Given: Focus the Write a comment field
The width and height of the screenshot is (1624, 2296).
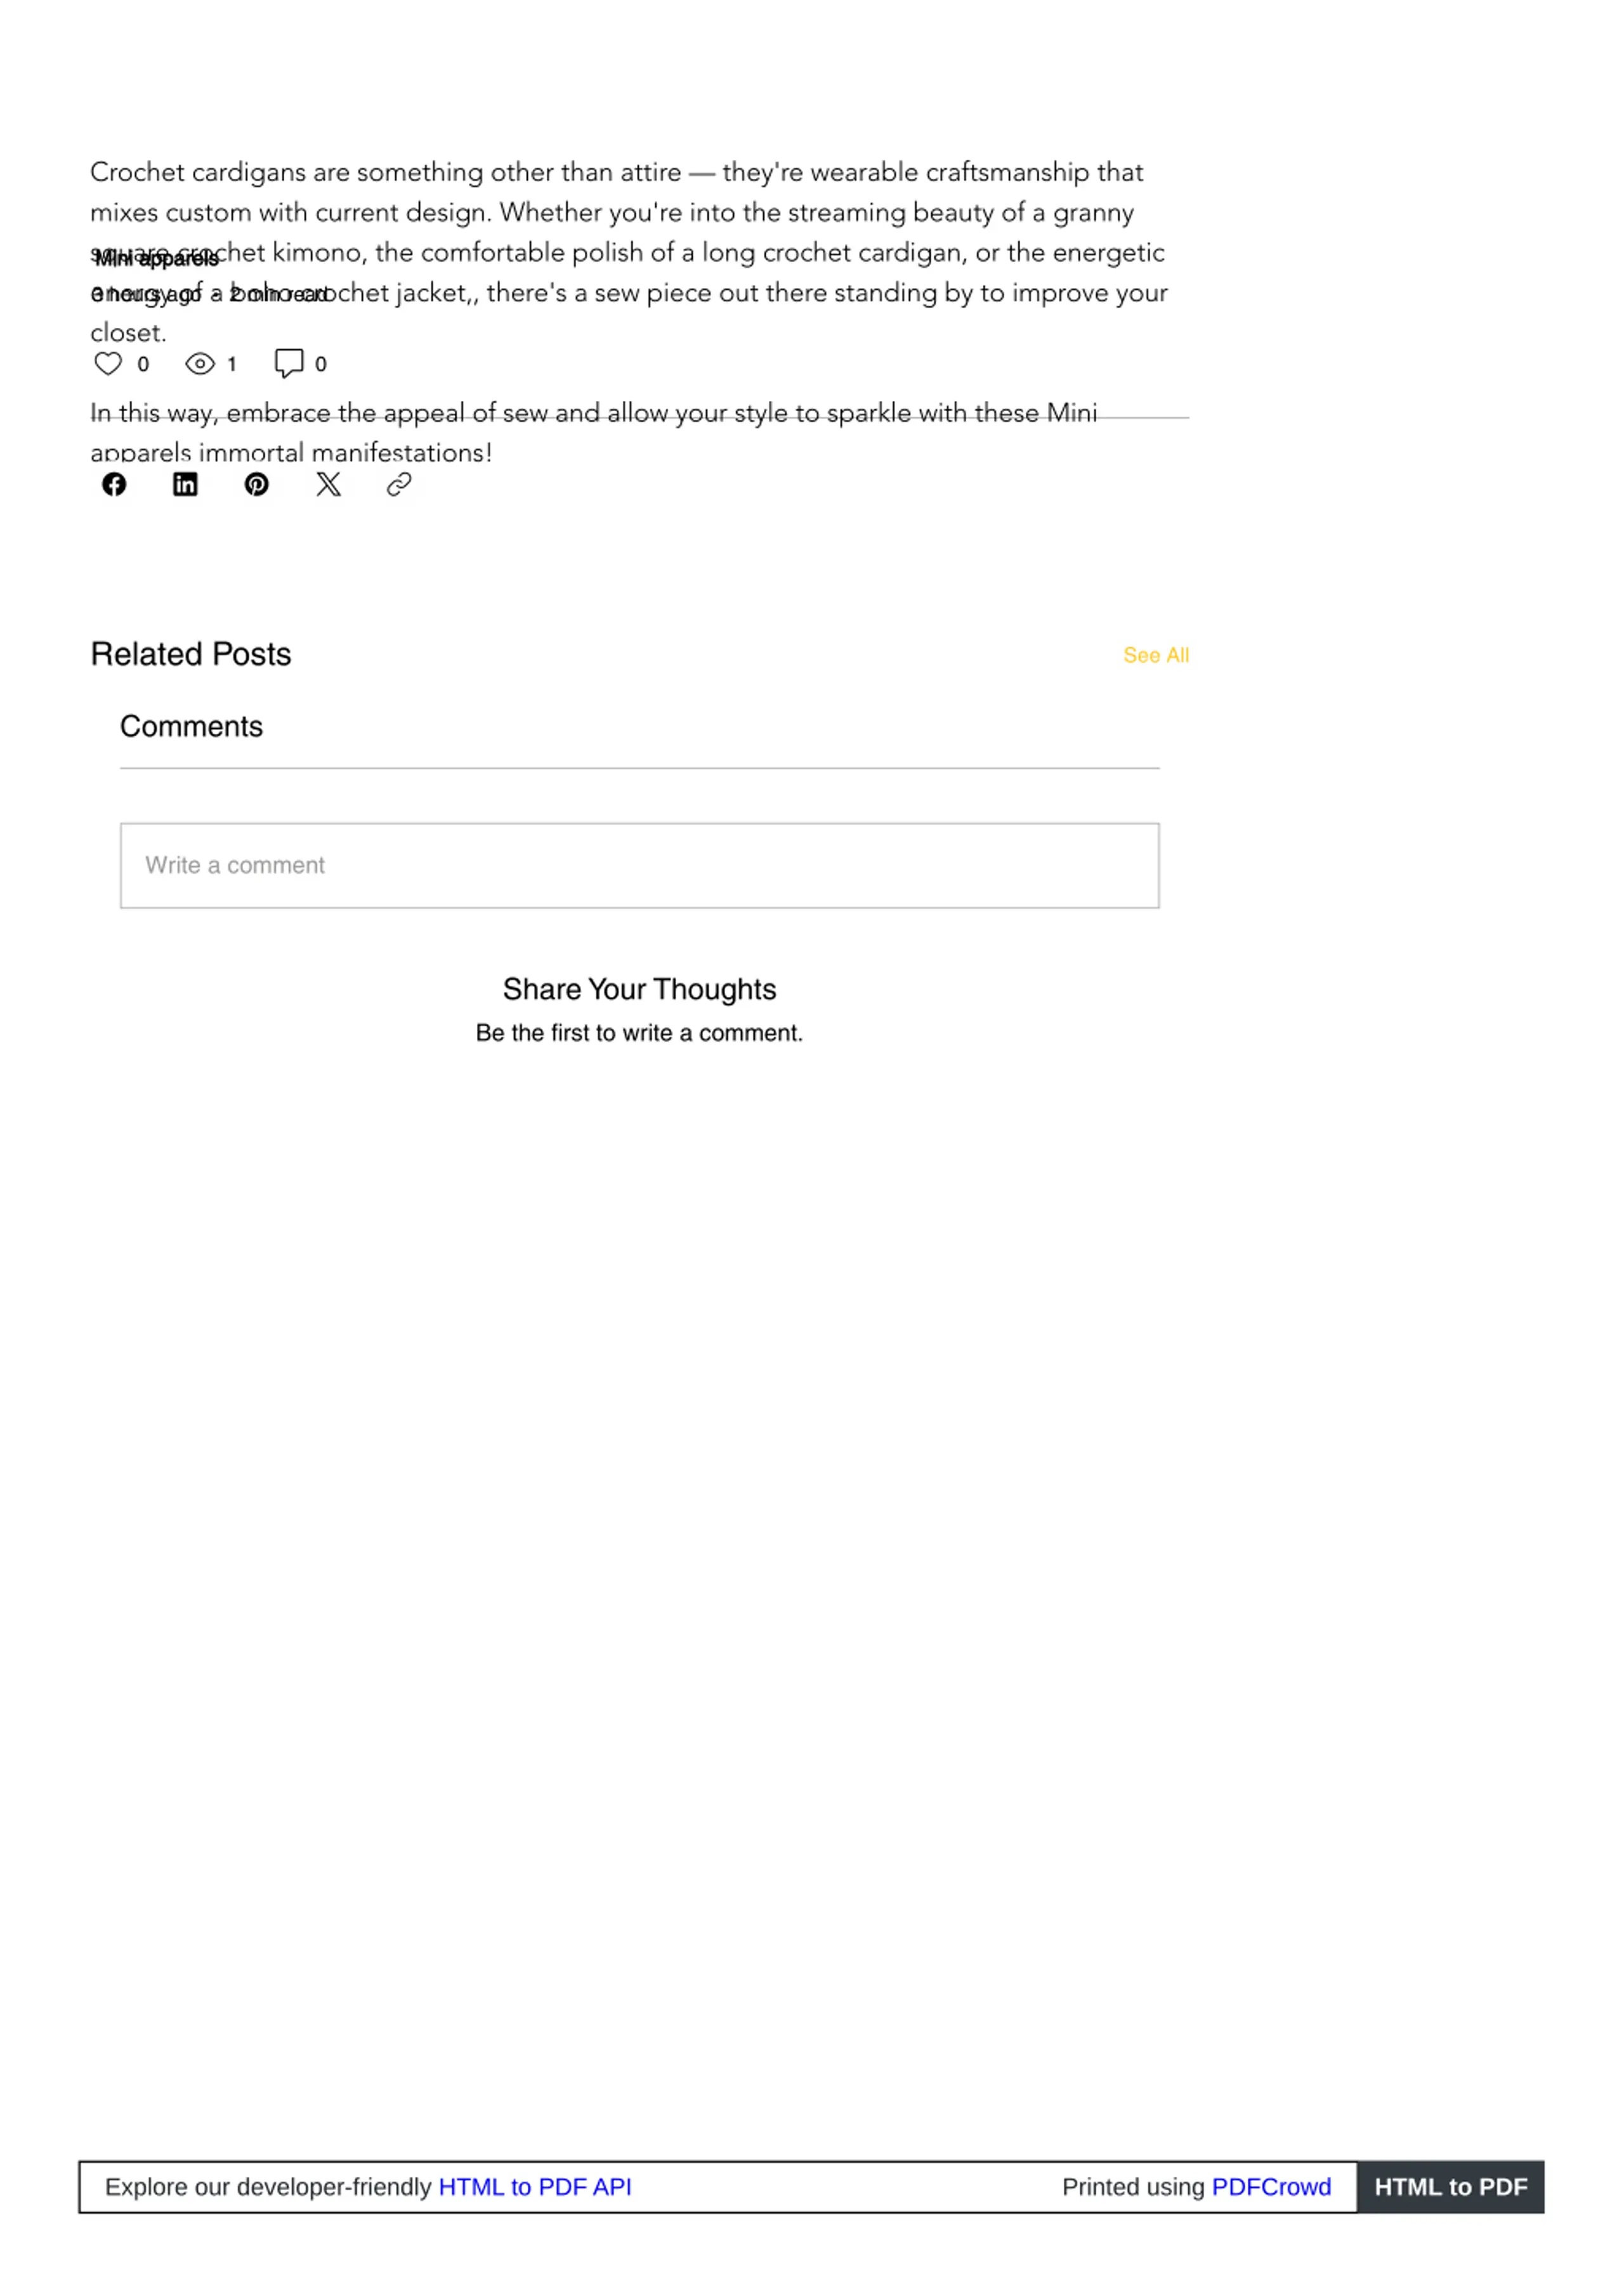Looking at the screenshot, I should click(640, 866).
